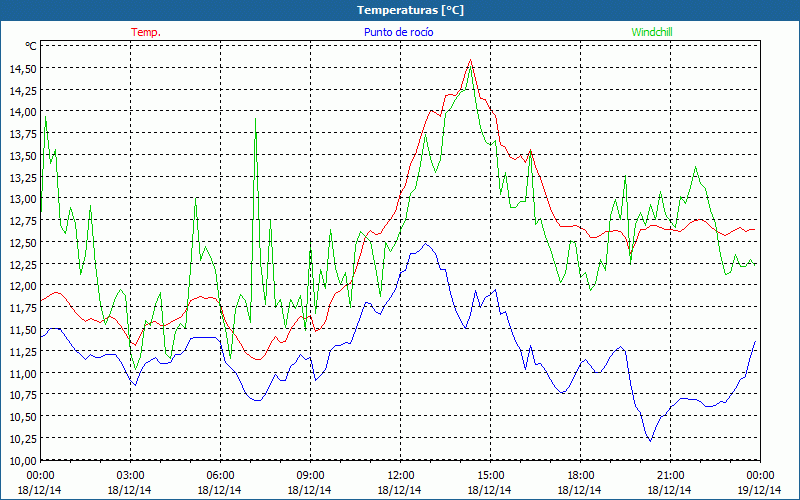800x500 pixels.
Task: Click the 11,25 y-axis value
Action: (x=22, y=351)
